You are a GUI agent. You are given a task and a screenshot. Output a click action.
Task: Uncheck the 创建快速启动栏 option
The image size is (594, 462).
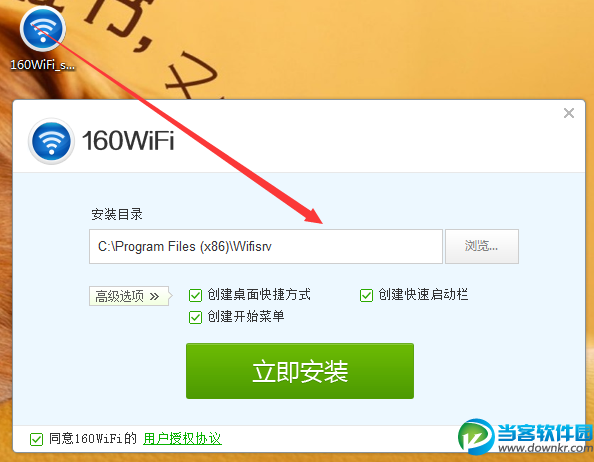(366, 295)
